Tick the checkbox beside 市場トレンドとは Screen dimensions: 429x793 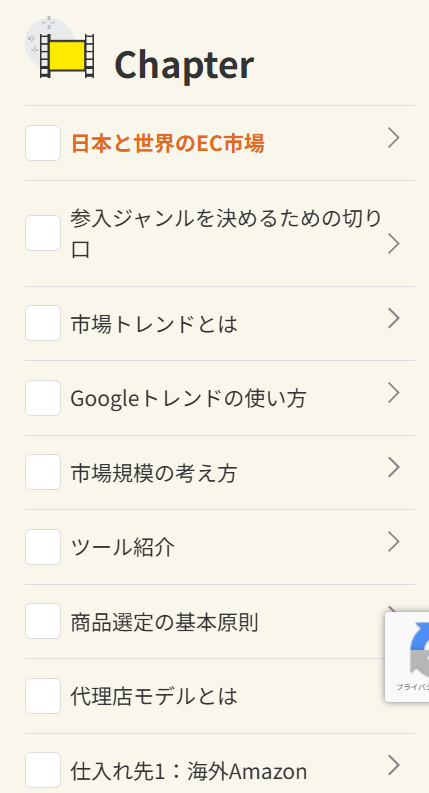[43, 323]
